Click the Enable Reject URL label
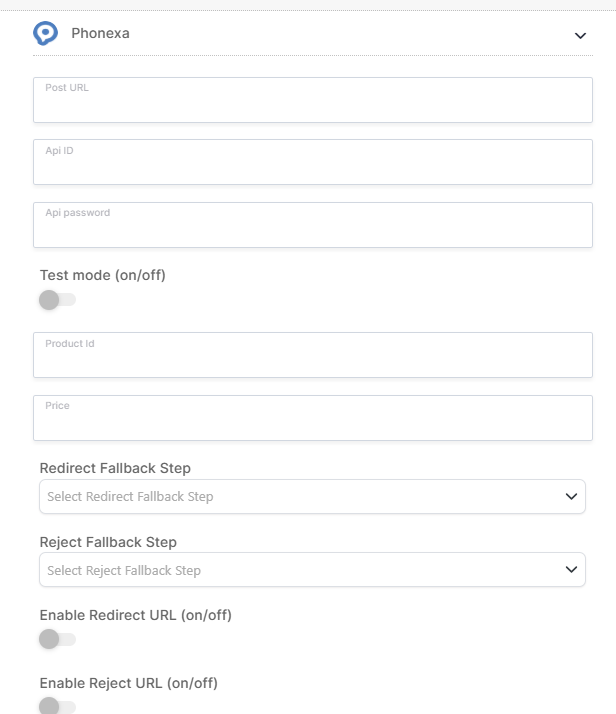Viewport: 616px width, 714px height. point(129,683)
